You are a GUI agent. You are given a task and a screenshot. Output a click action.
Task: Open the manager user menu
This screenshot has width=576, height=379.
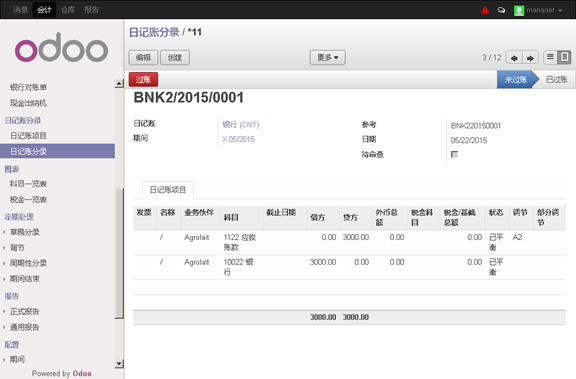(543, 10)
